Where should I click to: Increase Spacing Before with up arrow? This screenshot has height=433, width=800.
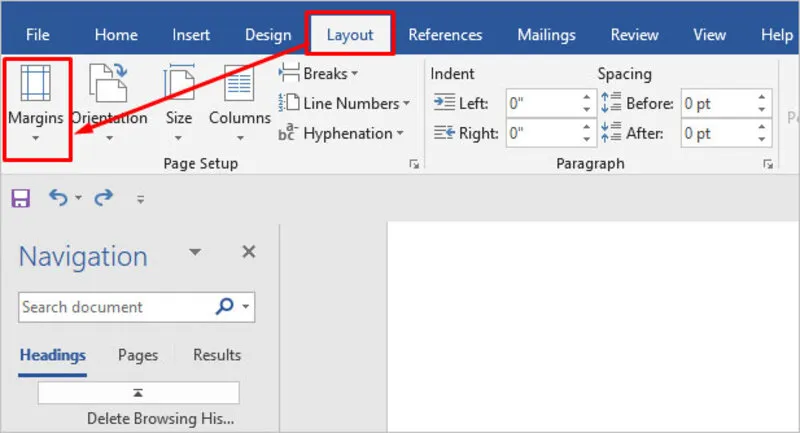[x=762, y=97]
